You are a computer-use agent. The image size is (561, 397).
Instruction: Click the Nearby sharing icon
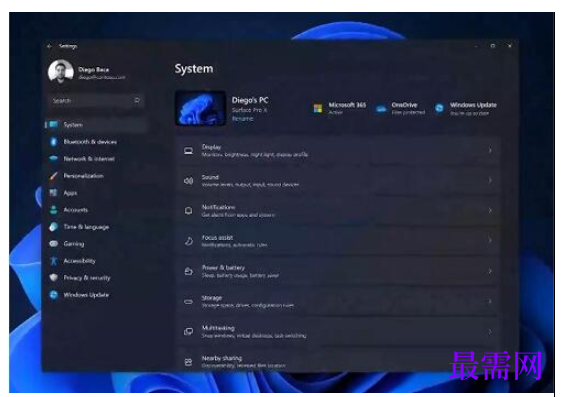(189, 362)
